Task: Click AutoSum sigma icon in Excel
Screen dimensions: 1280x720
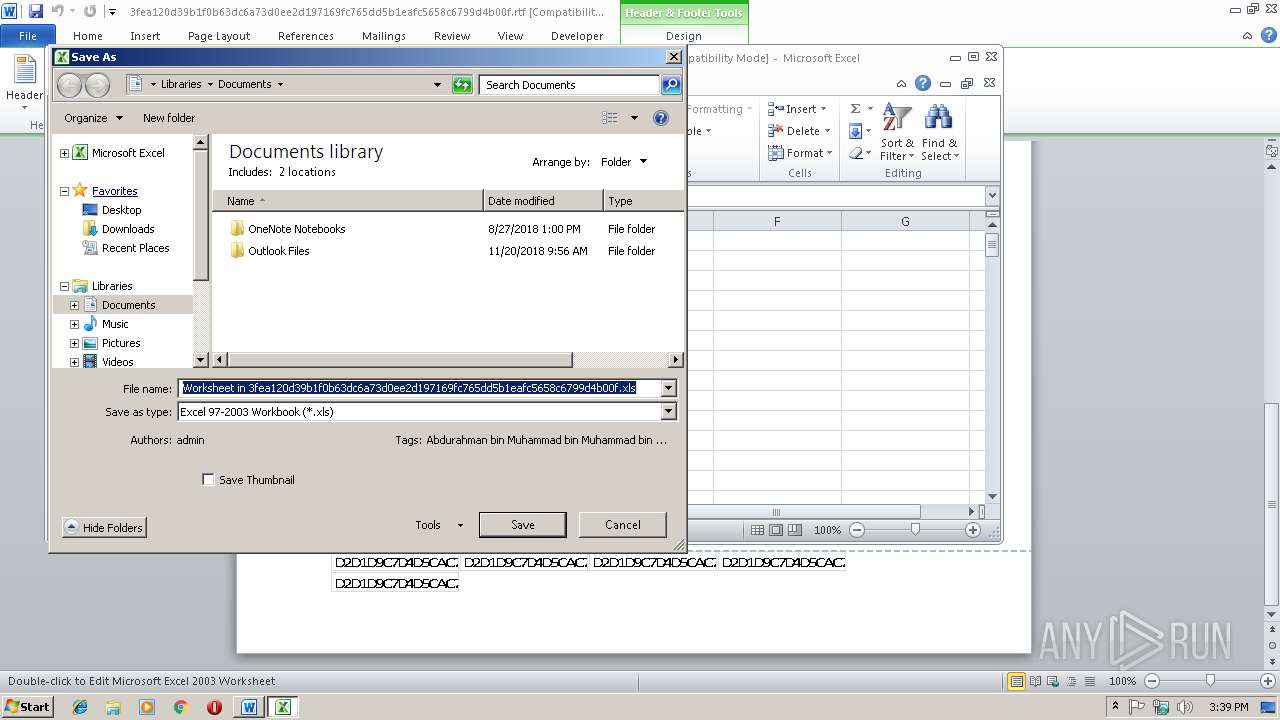Action: pos(856,109)
